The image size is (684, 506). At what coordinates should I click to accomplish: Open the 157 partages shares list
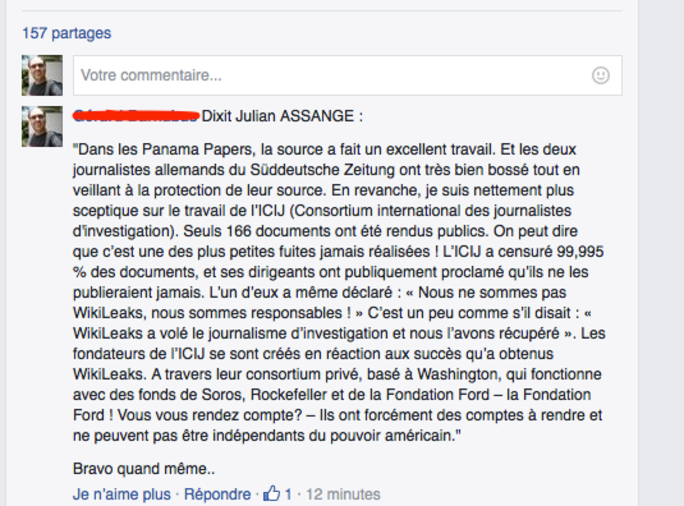point(67,33)
